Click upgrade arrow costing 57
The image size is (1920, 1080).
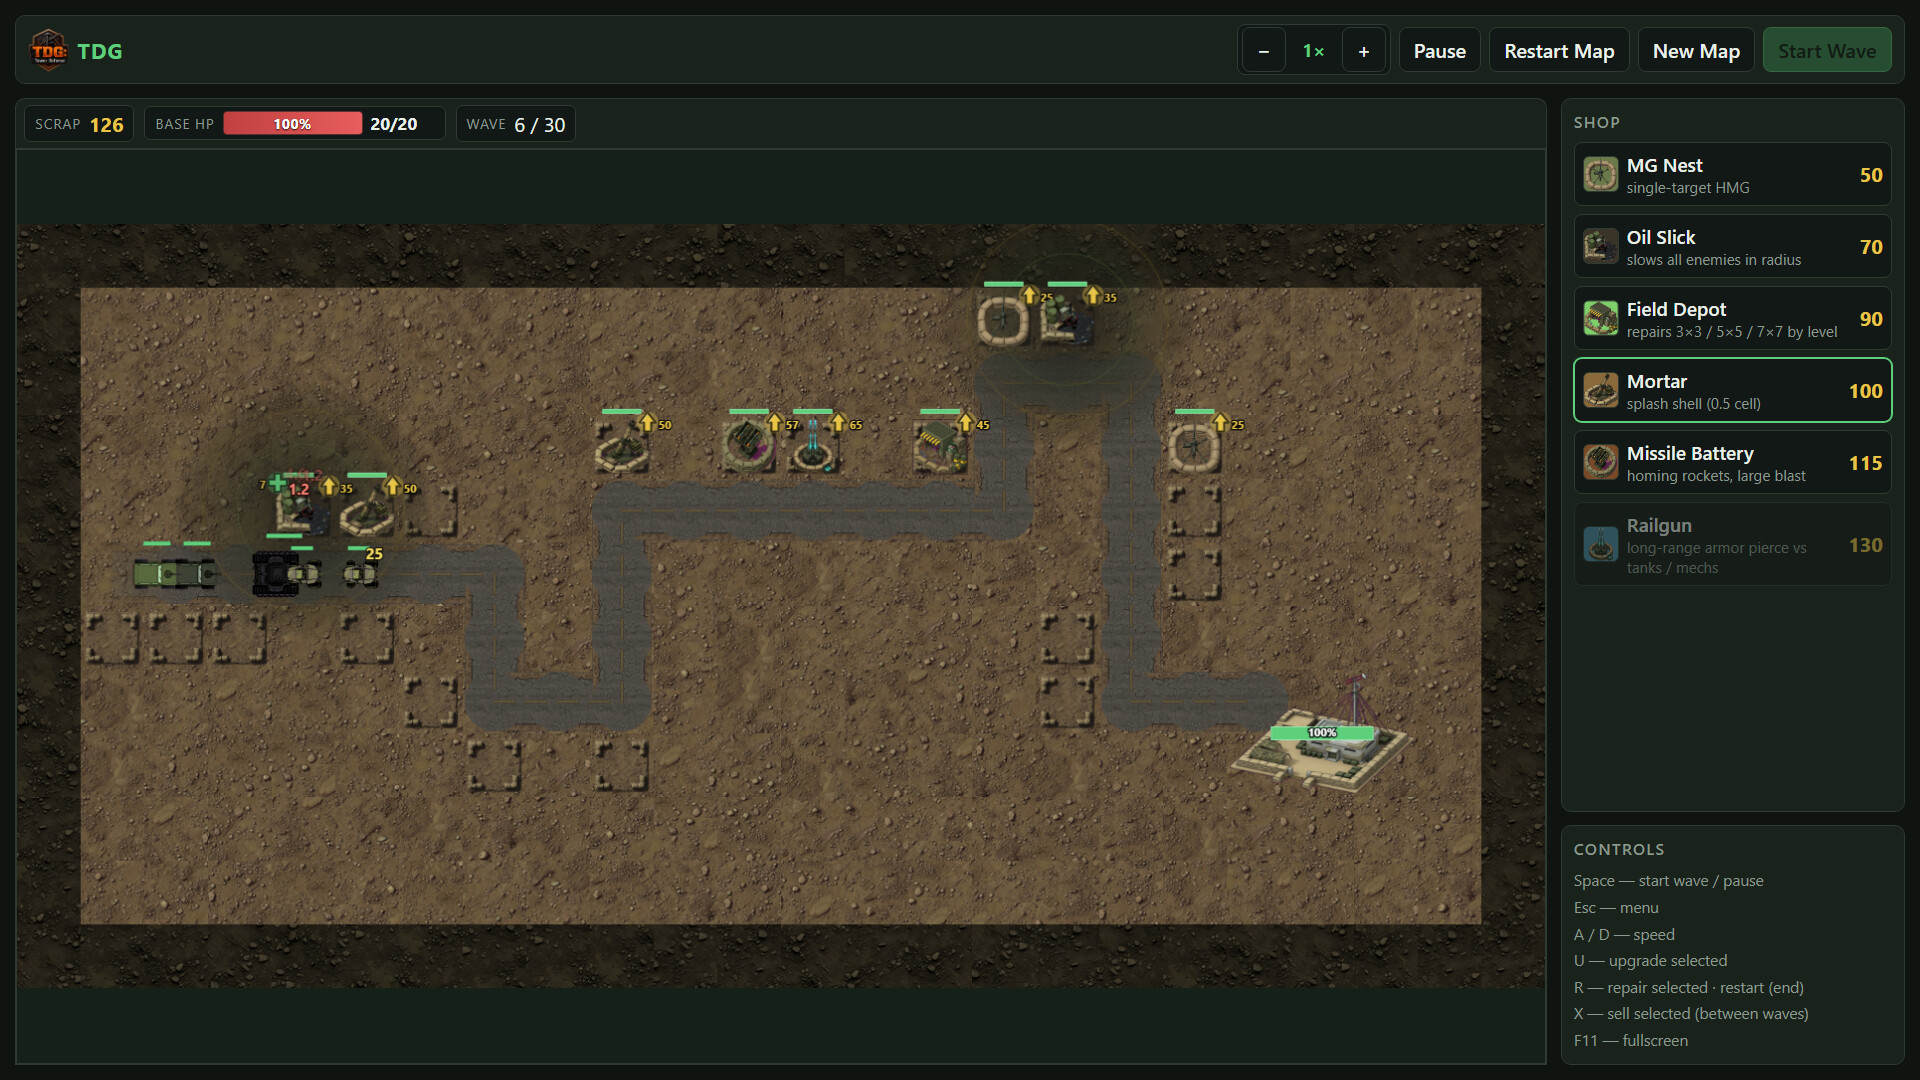pyautogui.click(x=774, y=424)
